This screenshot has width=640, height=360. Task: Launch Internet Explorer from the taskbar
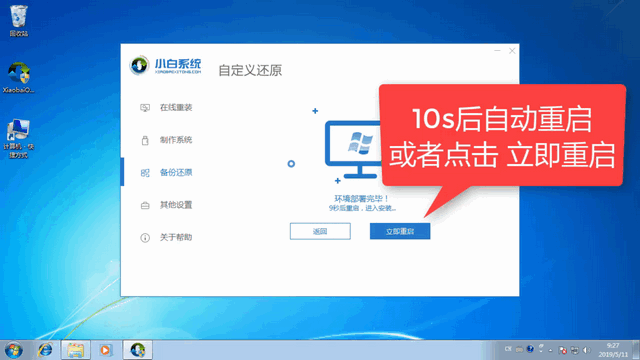[x=45, y=350]
